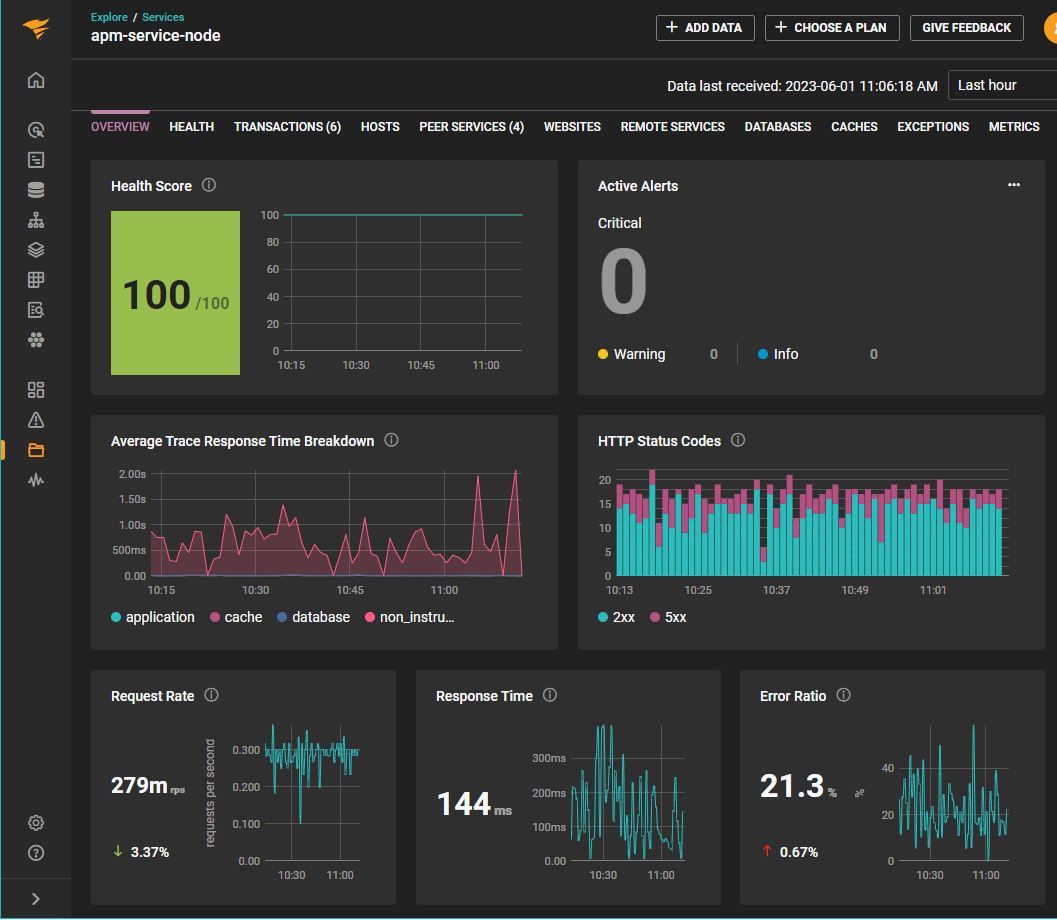
Task: Open the Home icon in sidebar
Action: click(36, 79)
